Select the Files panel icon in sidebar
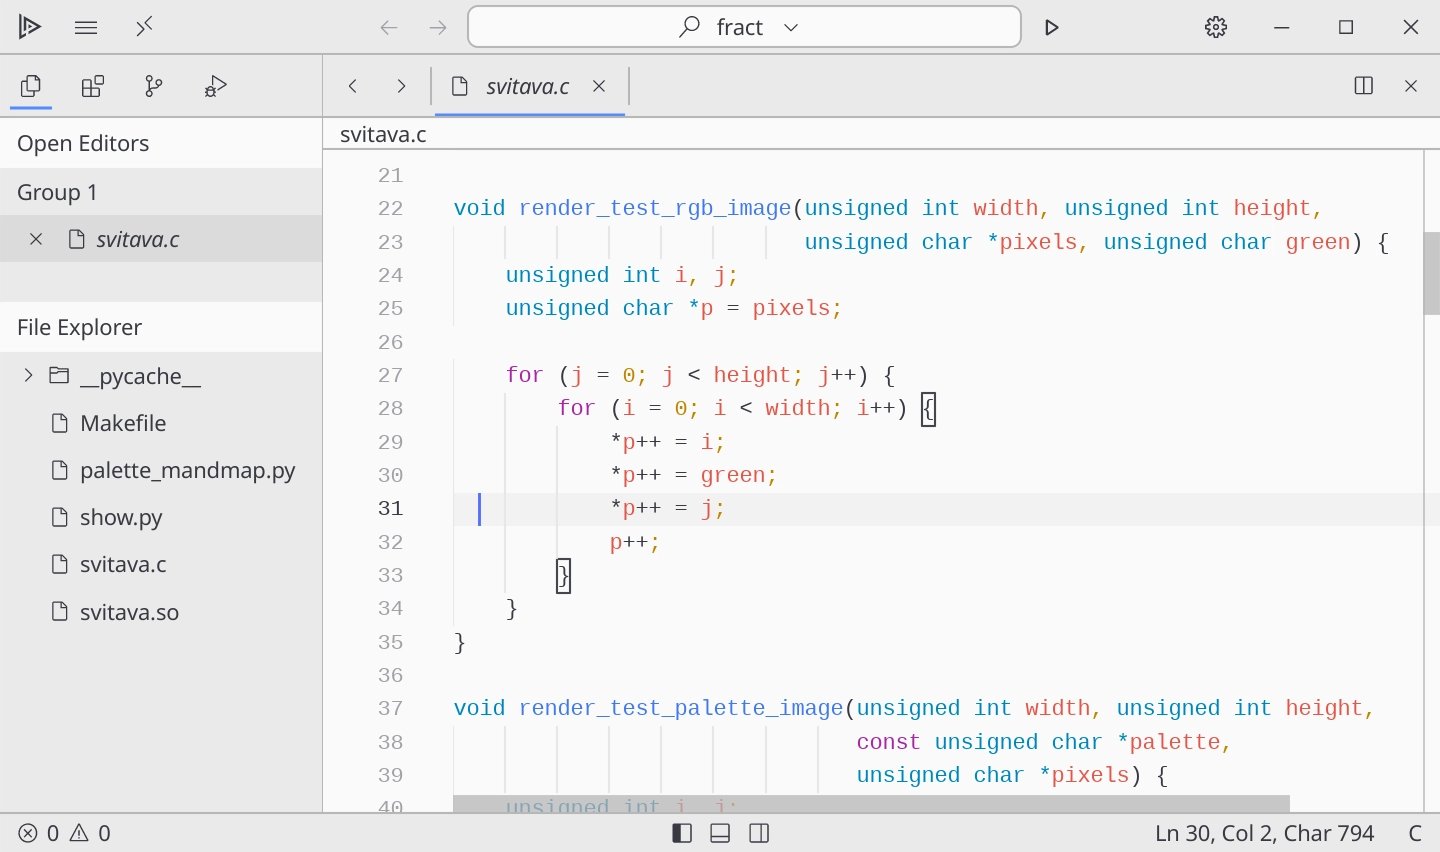The width and height of the screenshot is (1440, 852). click(31, 87)
